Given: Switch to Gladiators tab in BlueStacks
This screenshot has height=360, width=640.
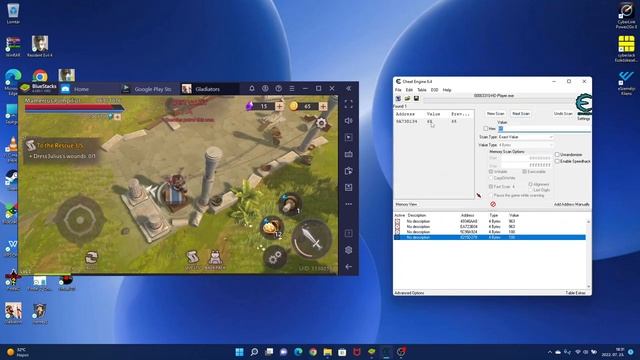Looking at the screenshot, I should coord(209,89).
